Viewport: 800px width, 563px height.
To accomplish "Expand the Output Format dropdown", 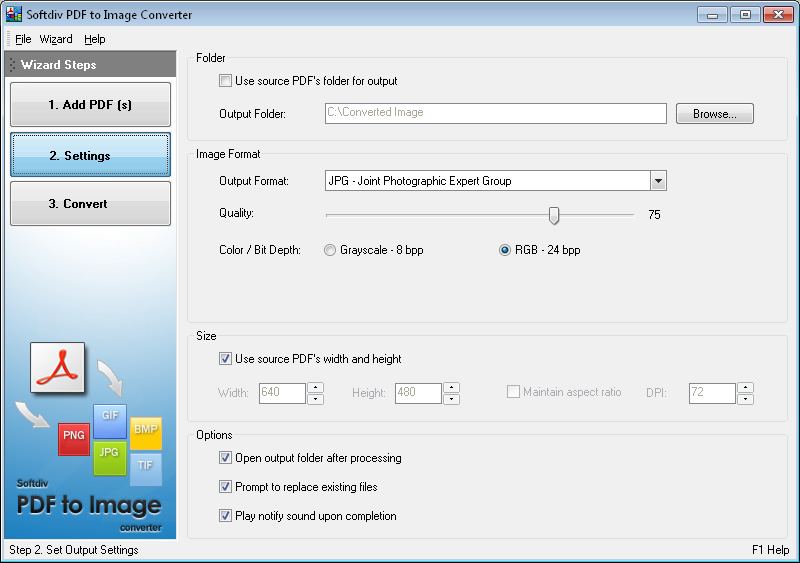I will [x=657, y=181].
